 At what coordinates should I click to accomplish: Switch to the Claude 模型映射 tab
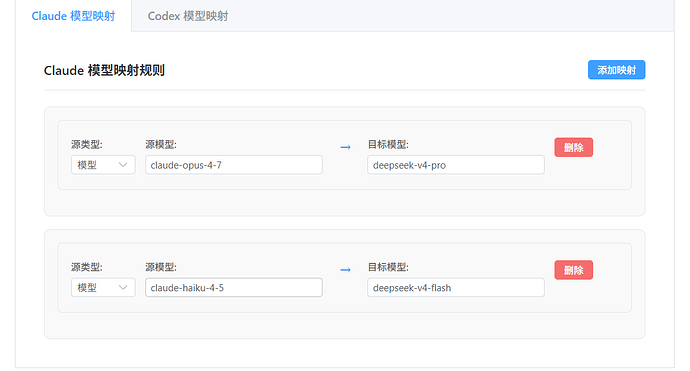[73, 16]
